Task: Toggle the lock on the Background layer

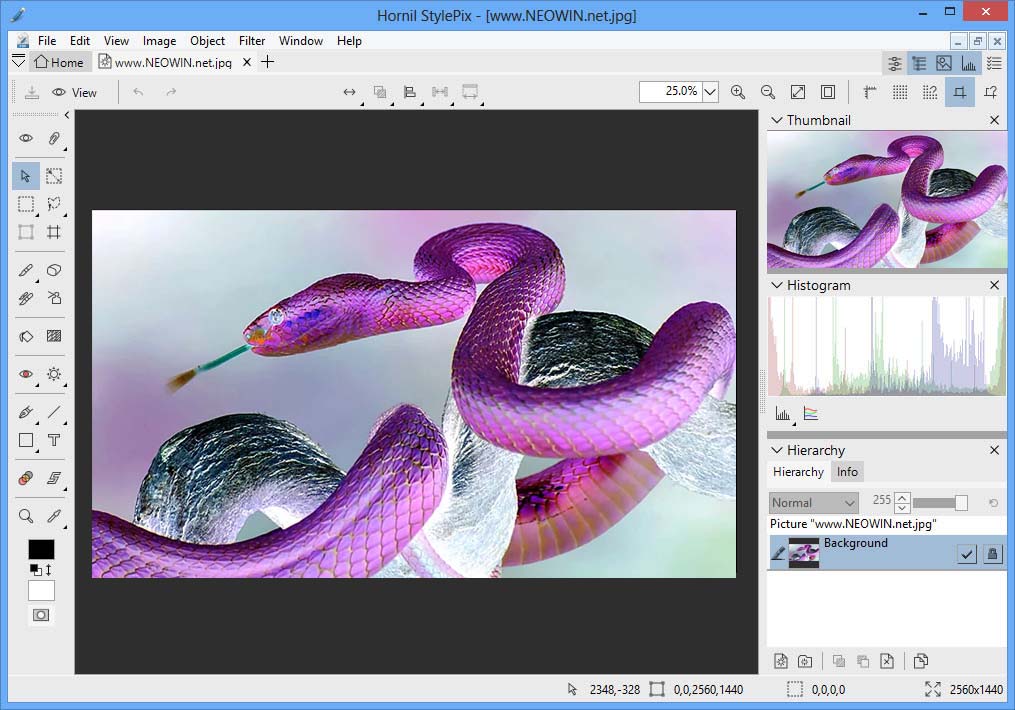Action: [x=992, y=554]
